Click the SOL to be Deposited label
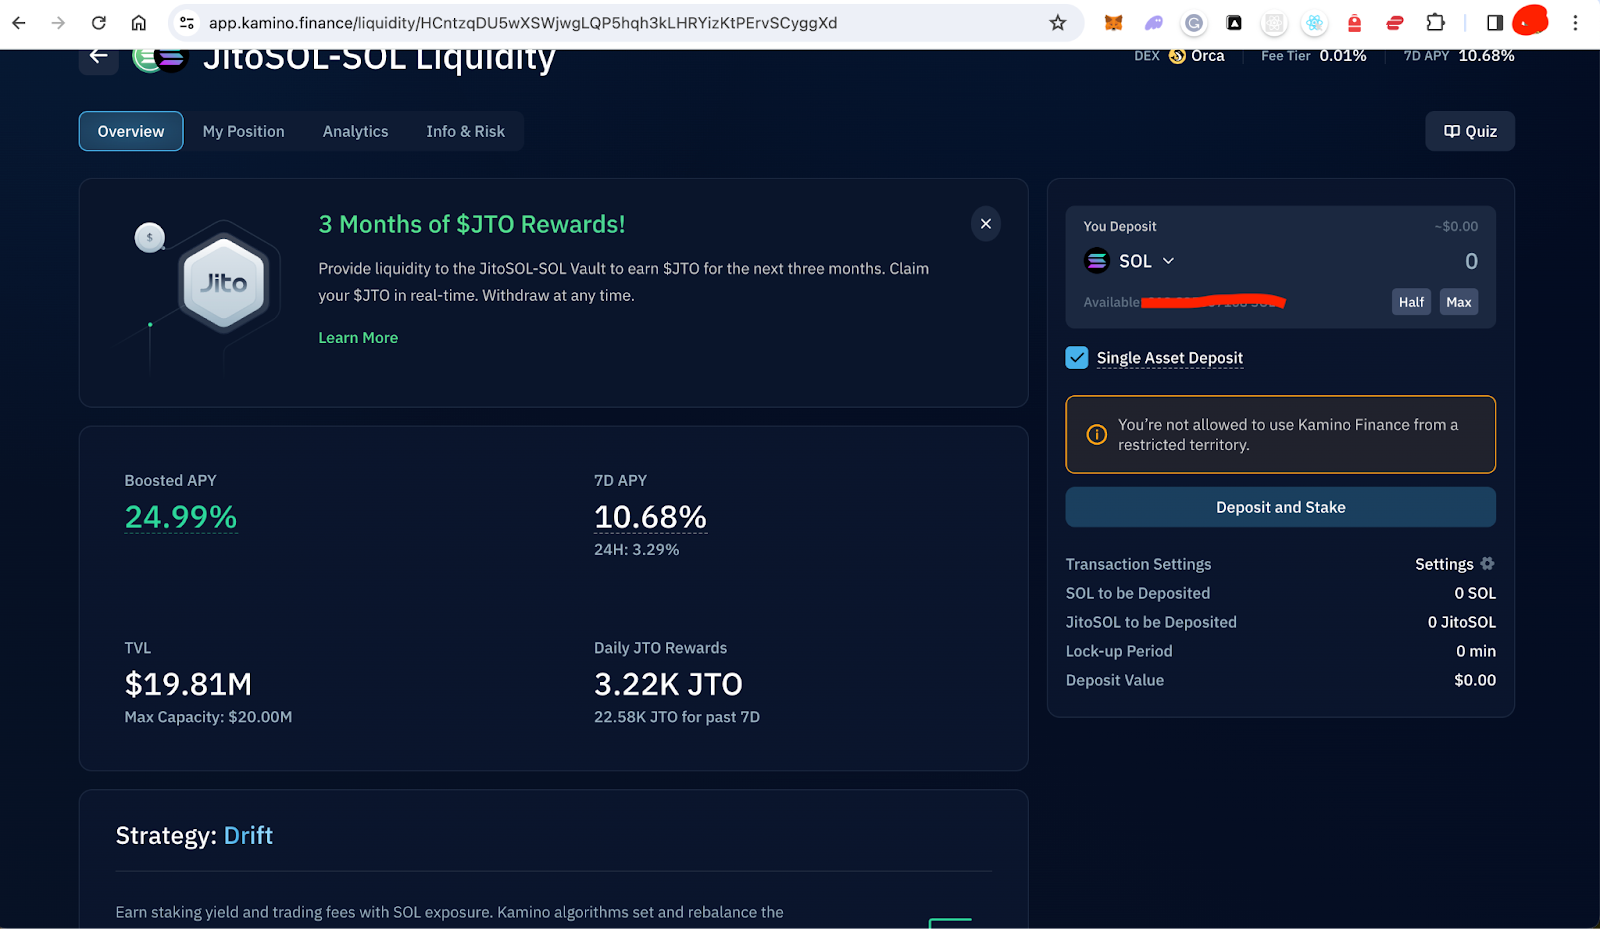1600x929 pixels. 1138,593
